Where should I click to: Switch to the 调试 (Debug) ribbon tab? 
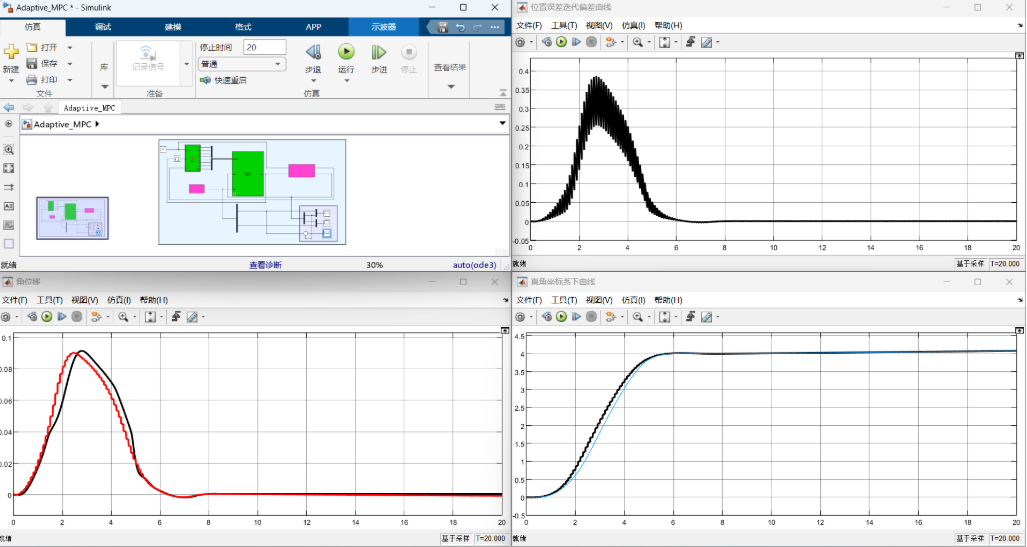pyautogui.click(x=103, y=28)
